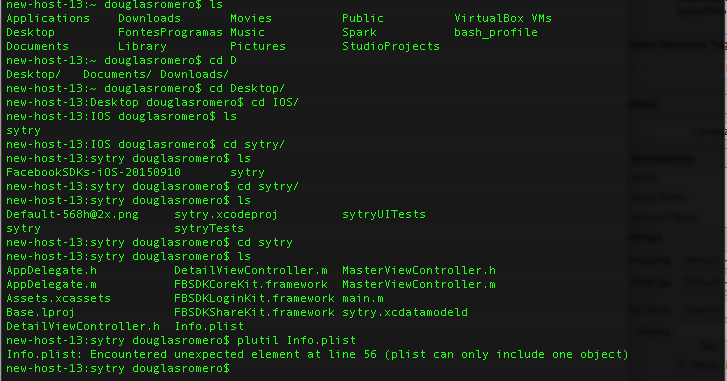The image size is (727, 381).
Task: Click the VirtualBox VMs folder name
Action: (503, 18)
